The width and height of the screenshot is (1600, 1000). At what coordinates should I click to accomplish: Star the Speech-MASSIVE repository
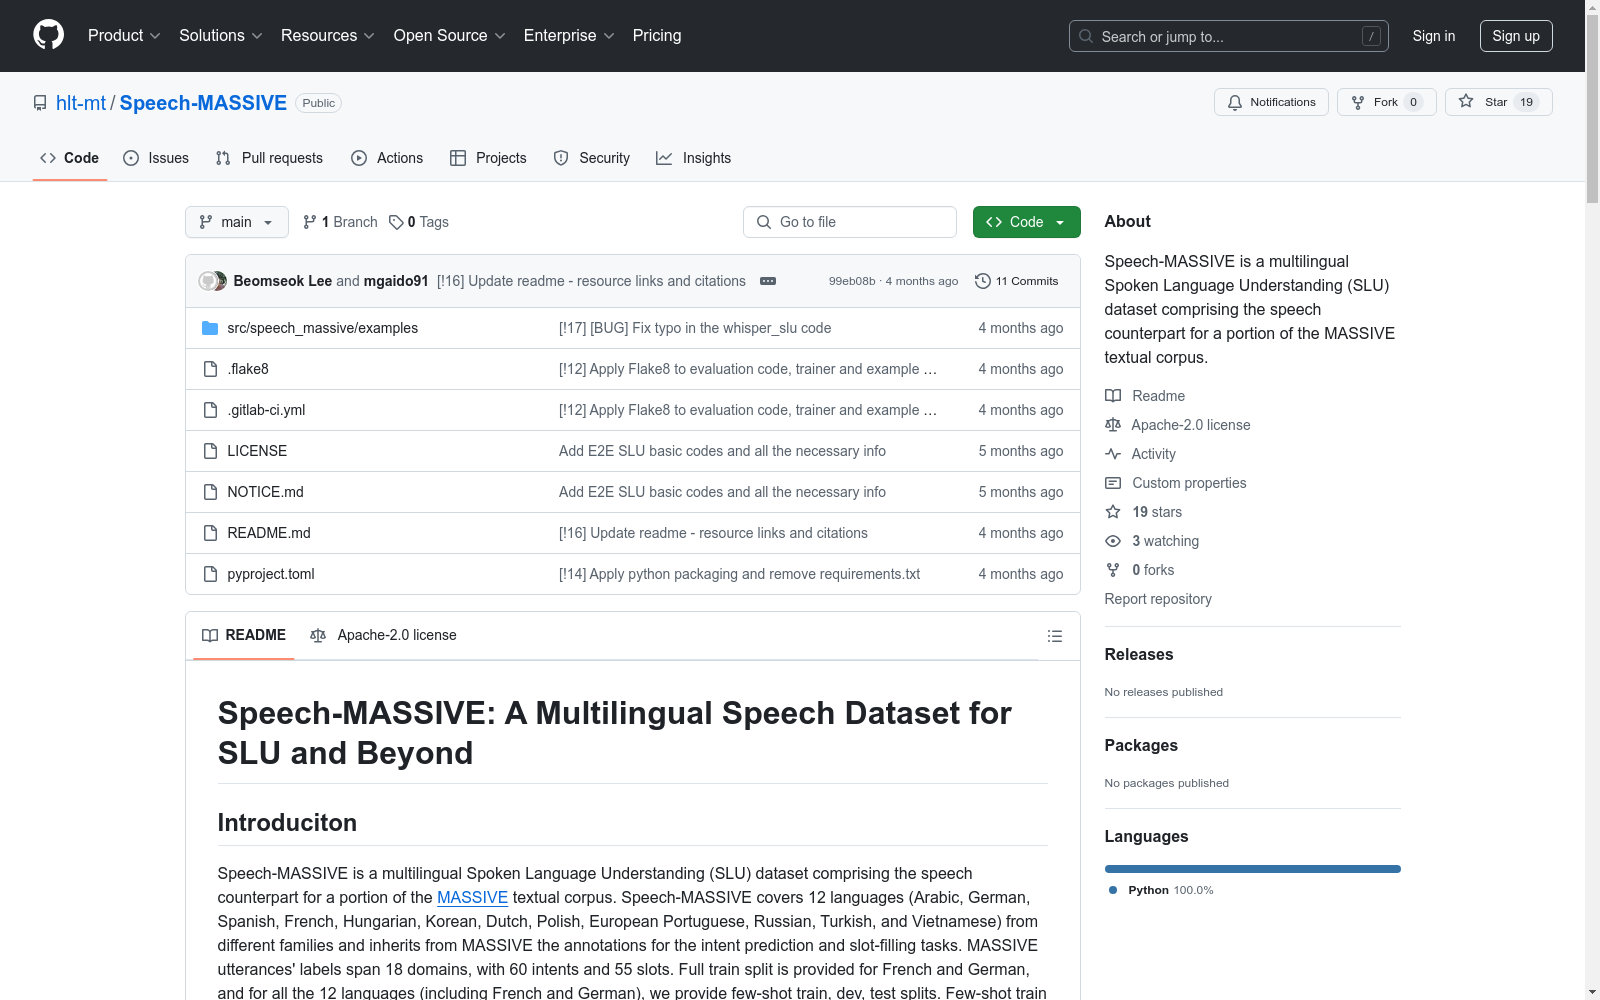point(1498,102)
